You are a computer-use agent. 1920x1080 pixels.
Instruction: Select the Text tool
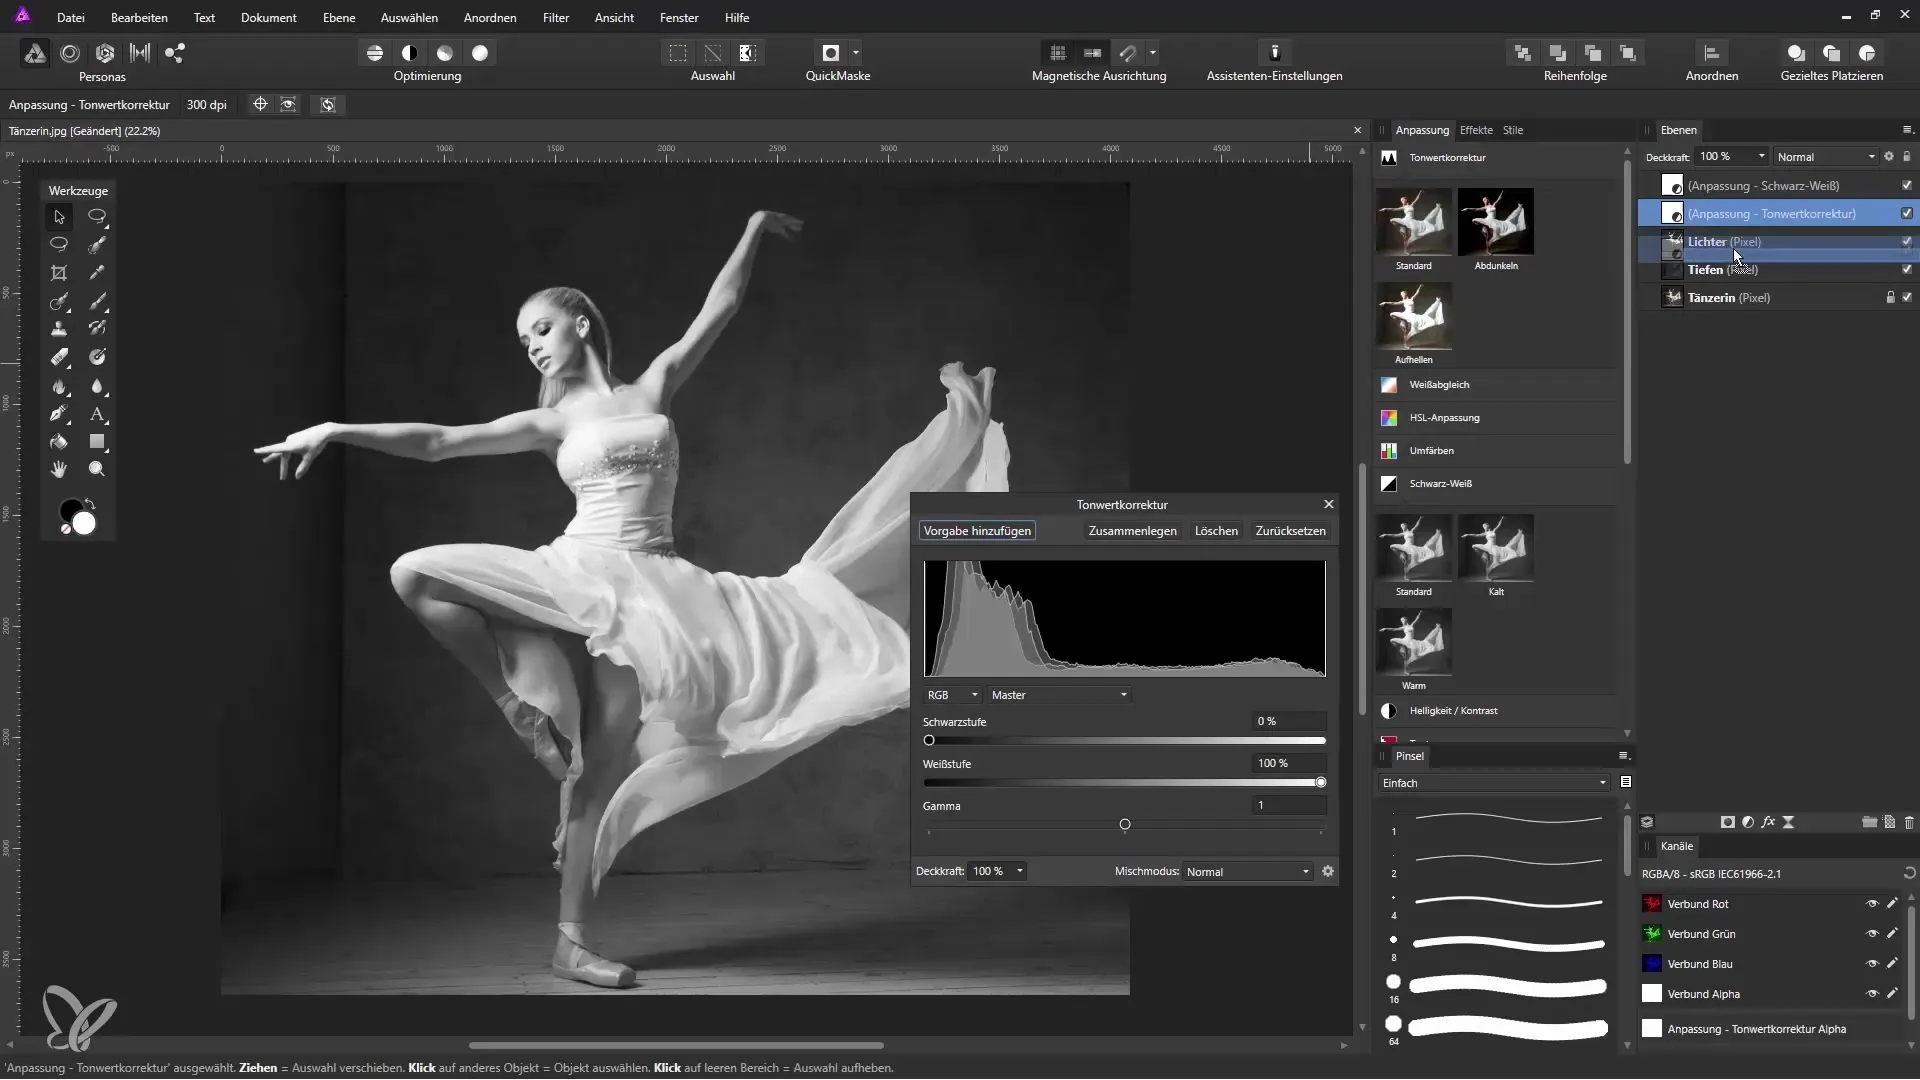coord(97,414)
